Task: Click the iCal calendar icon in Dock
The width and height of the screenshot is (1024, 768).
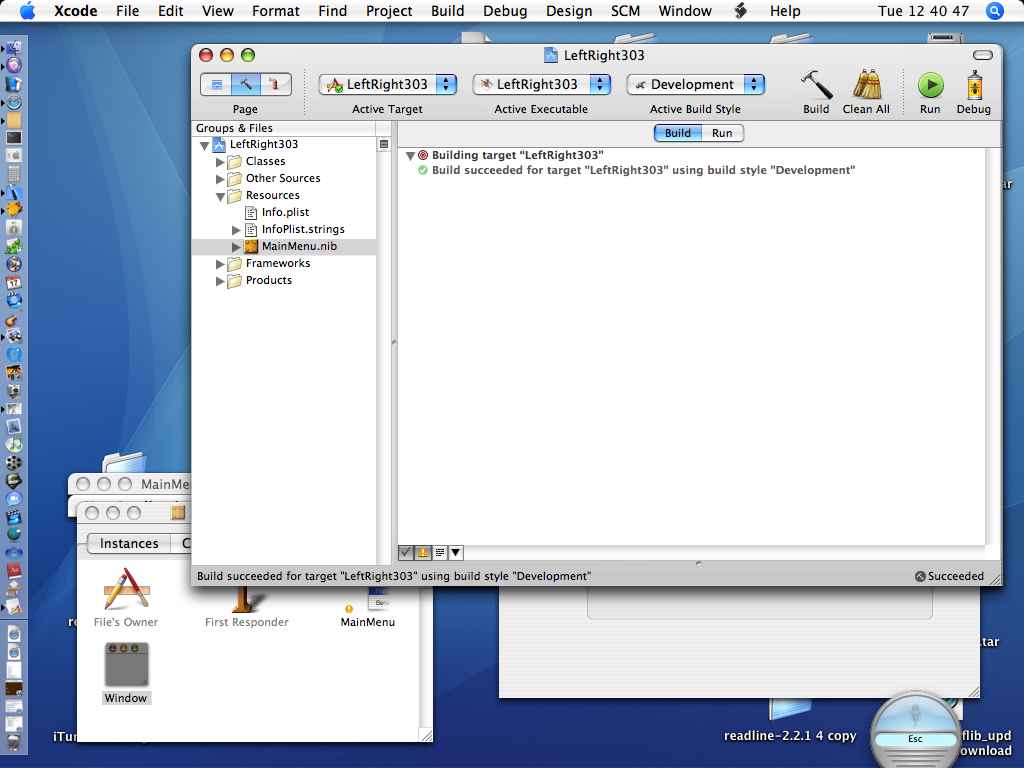Action: pos(14,282)
